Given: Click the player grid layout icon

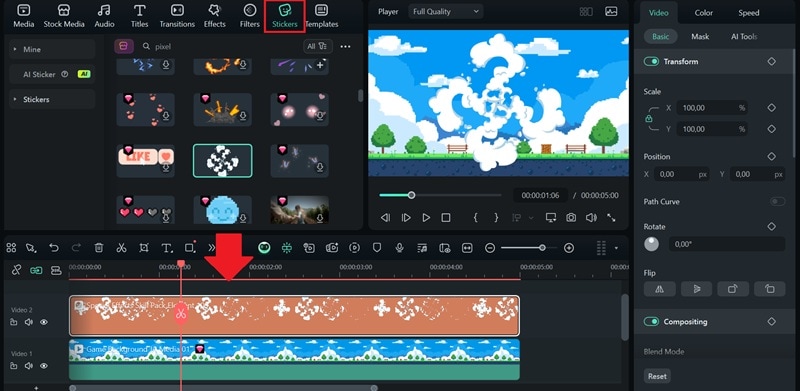Looking at the screenshot, I should coord(586,11).
